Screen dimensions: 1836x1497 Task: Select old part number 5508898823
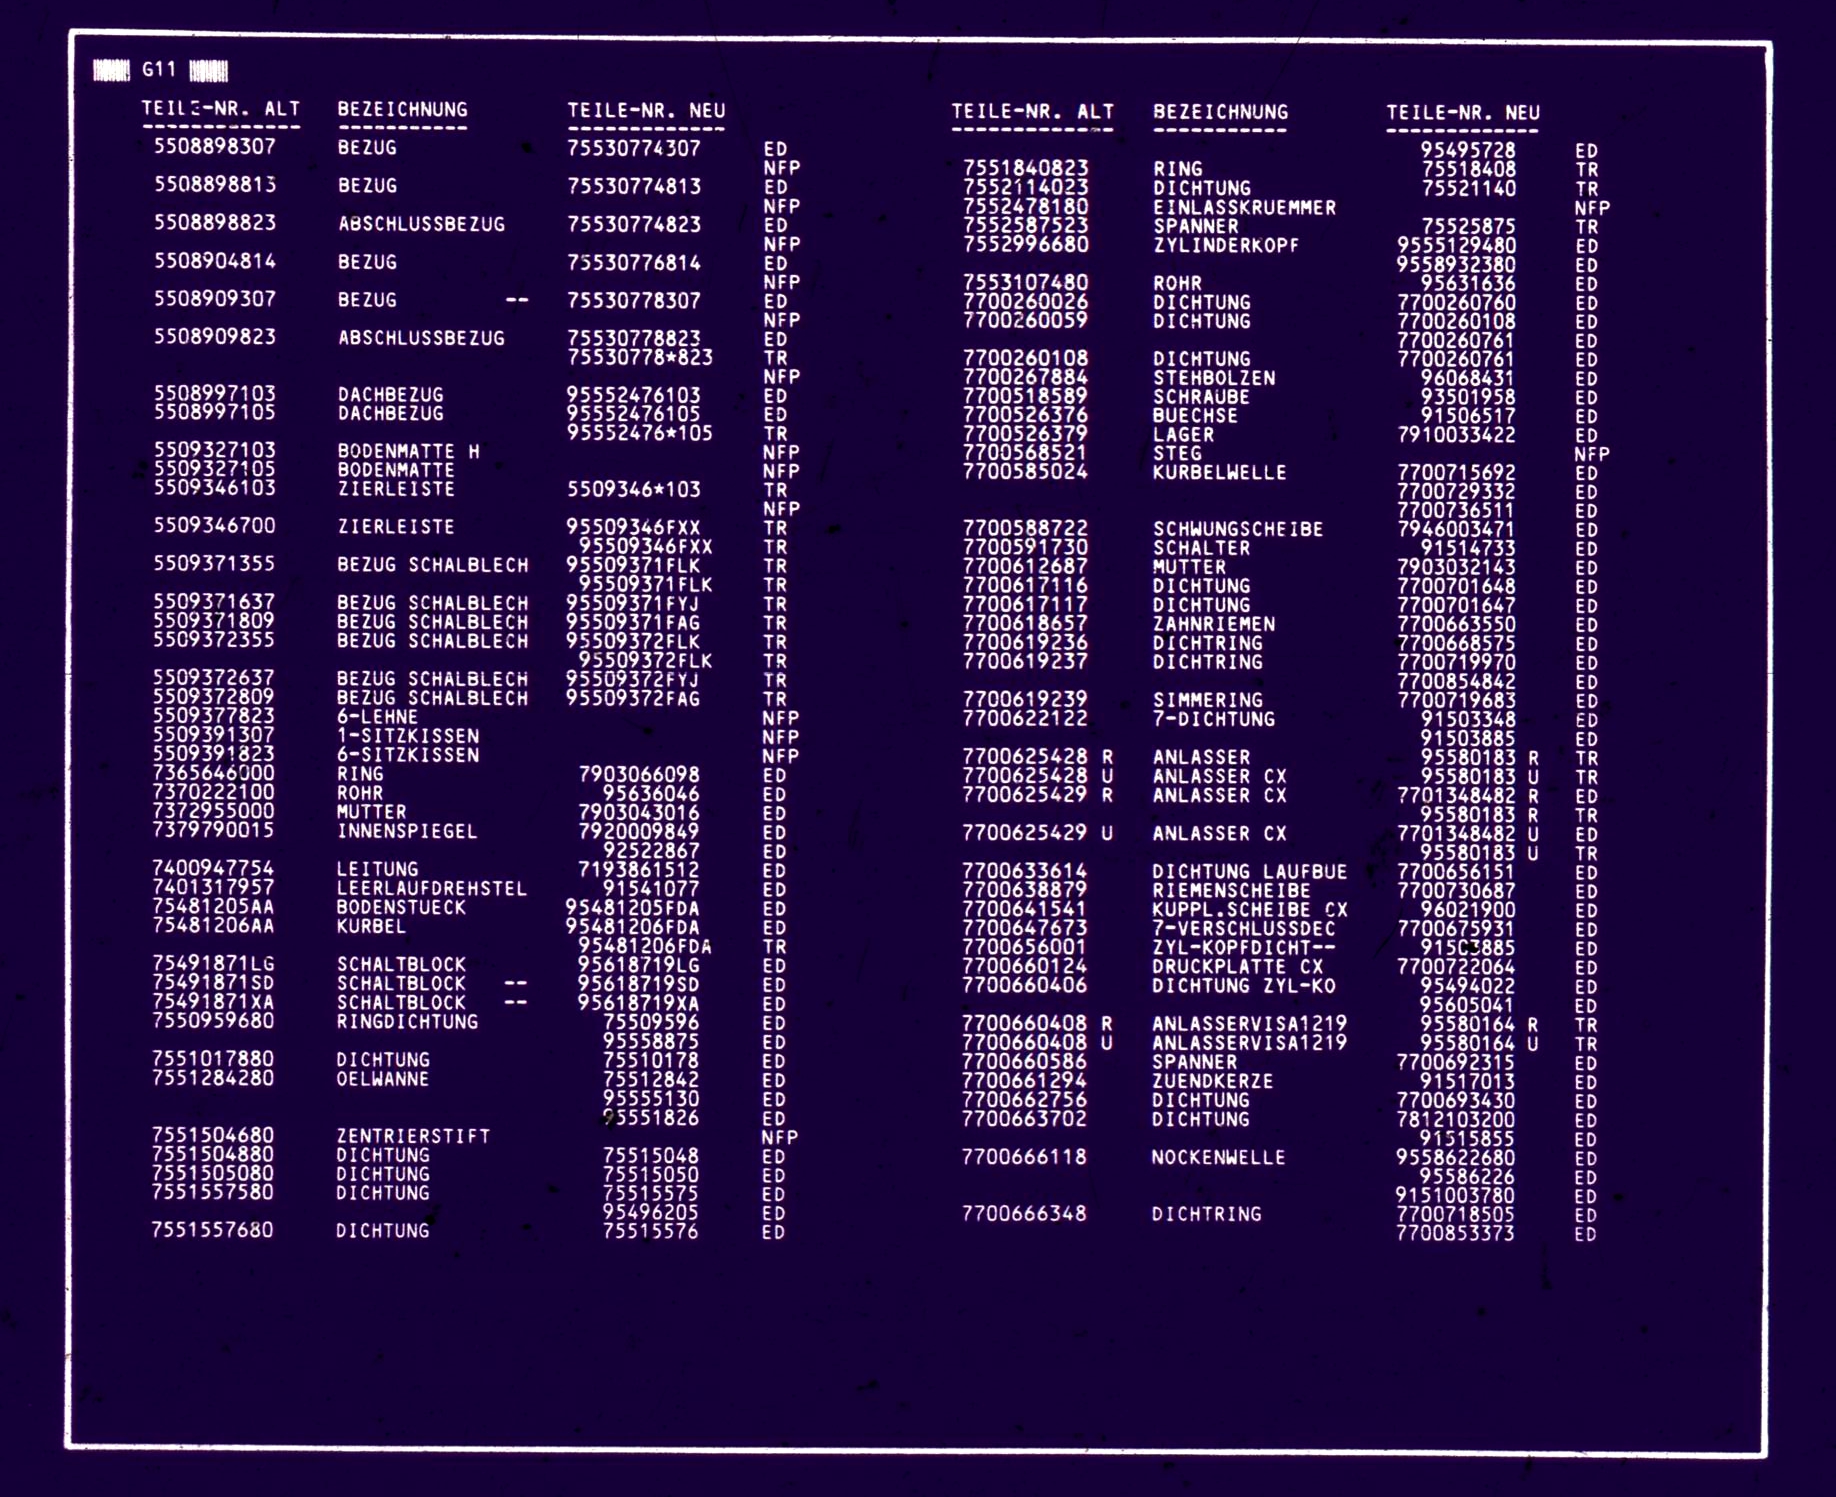tap(214, 222)
